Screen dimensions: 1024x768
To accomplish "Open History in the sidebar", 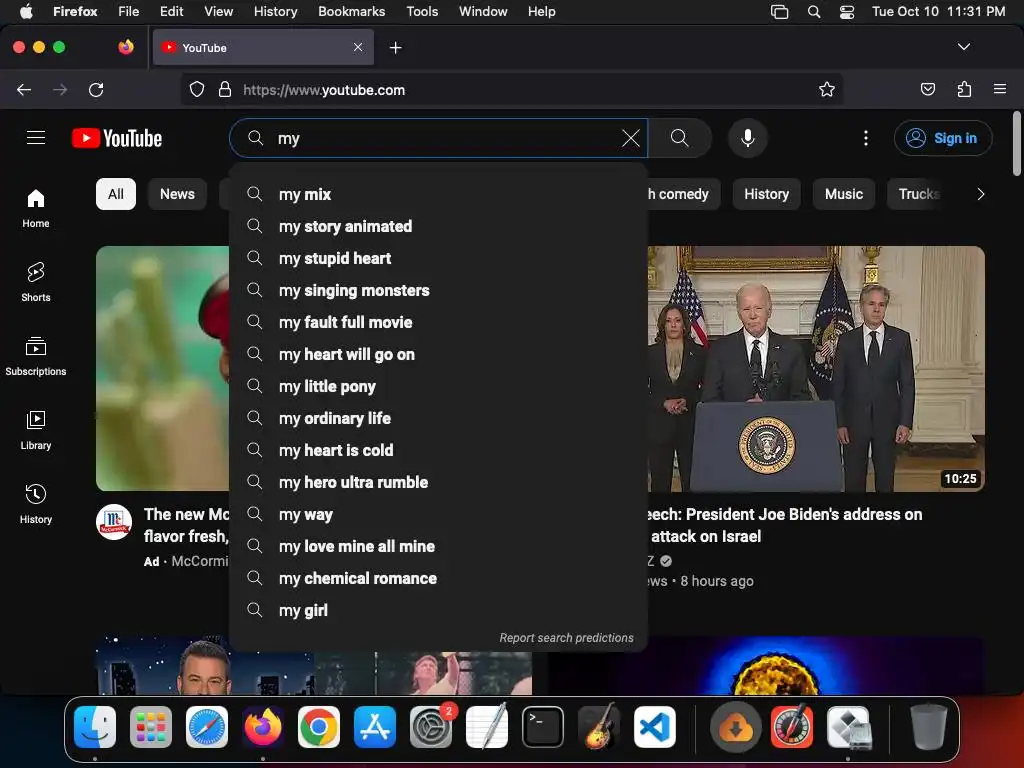I will tap(36, 504).
